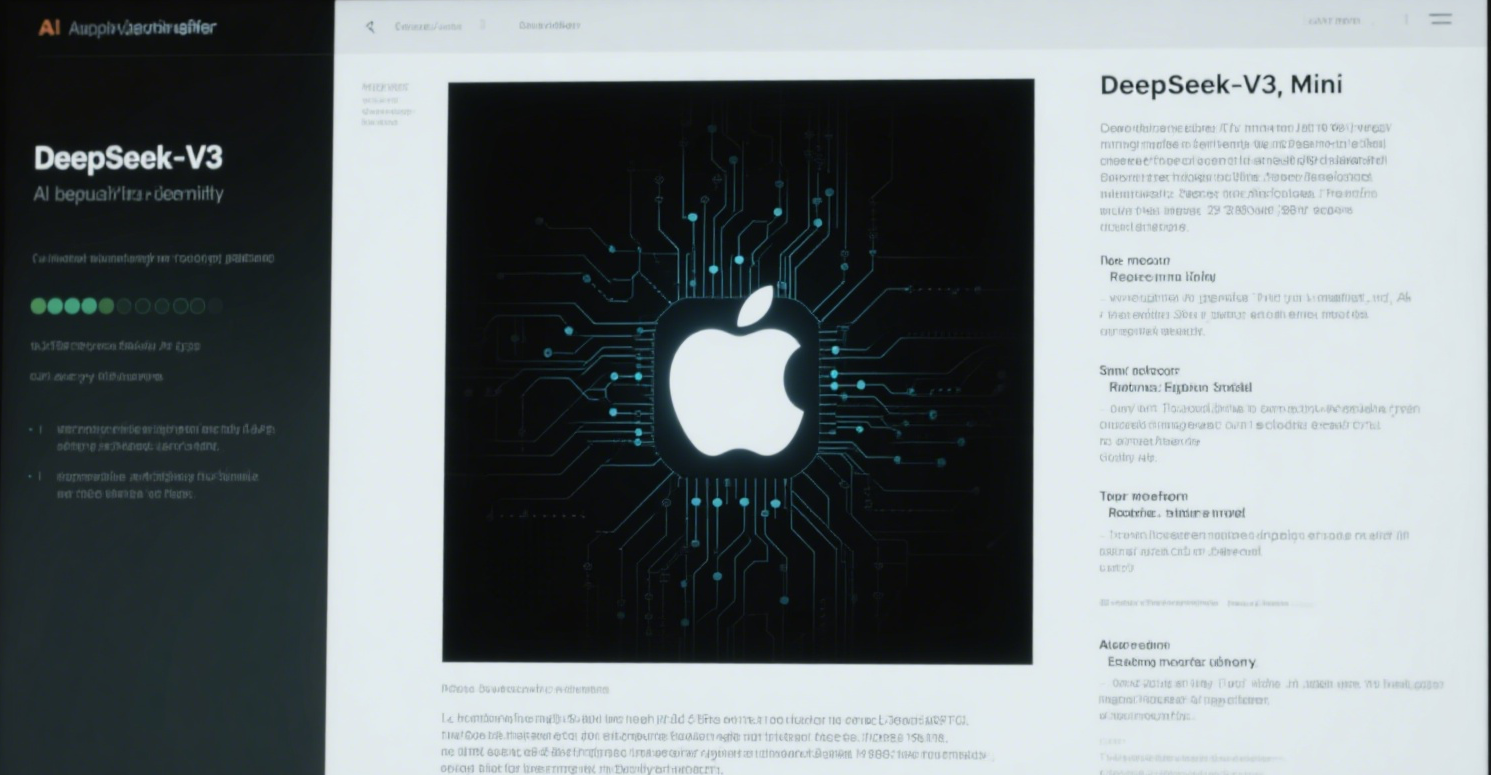Click the vertical dots after the first breadcrumb
This screenshot has height=775, width=1491.
pos(483,25)
